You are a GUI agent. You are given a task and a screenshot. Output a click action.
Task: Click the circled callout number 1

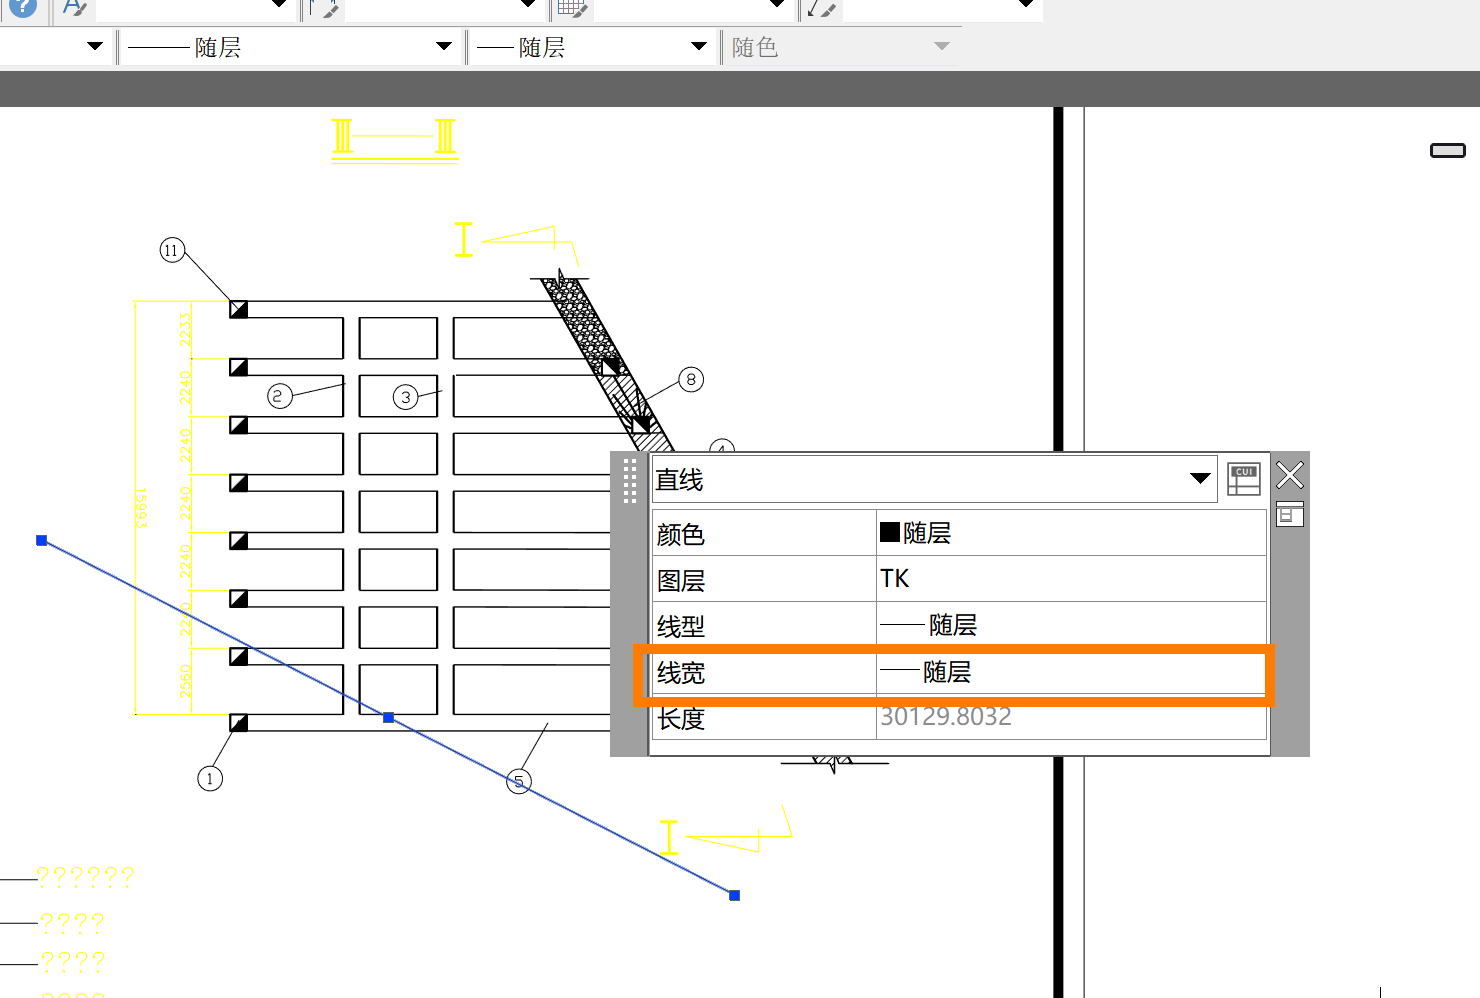(210, 778)
